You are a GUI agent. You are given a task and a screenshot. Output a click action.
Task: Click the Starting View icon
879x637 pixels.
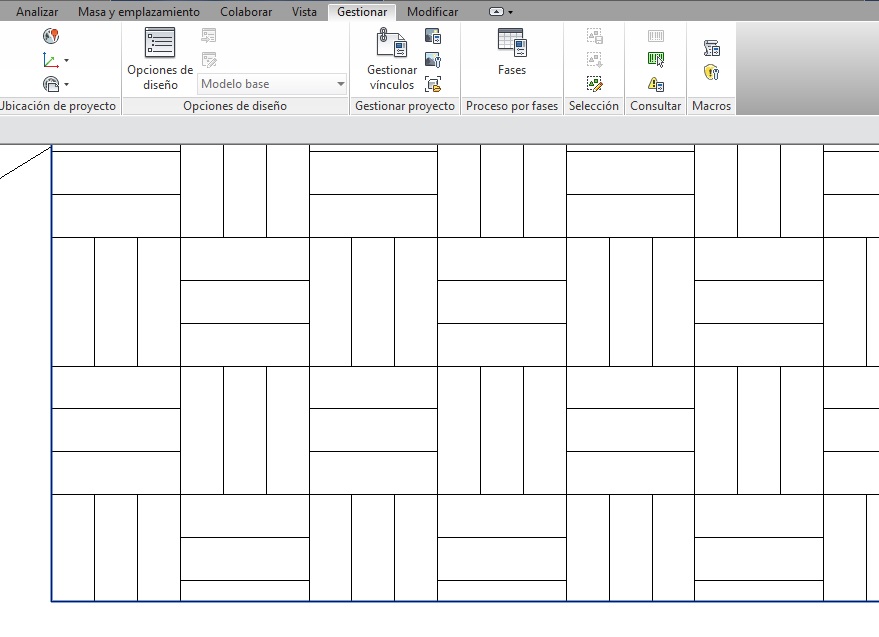[x=433, y=84]
